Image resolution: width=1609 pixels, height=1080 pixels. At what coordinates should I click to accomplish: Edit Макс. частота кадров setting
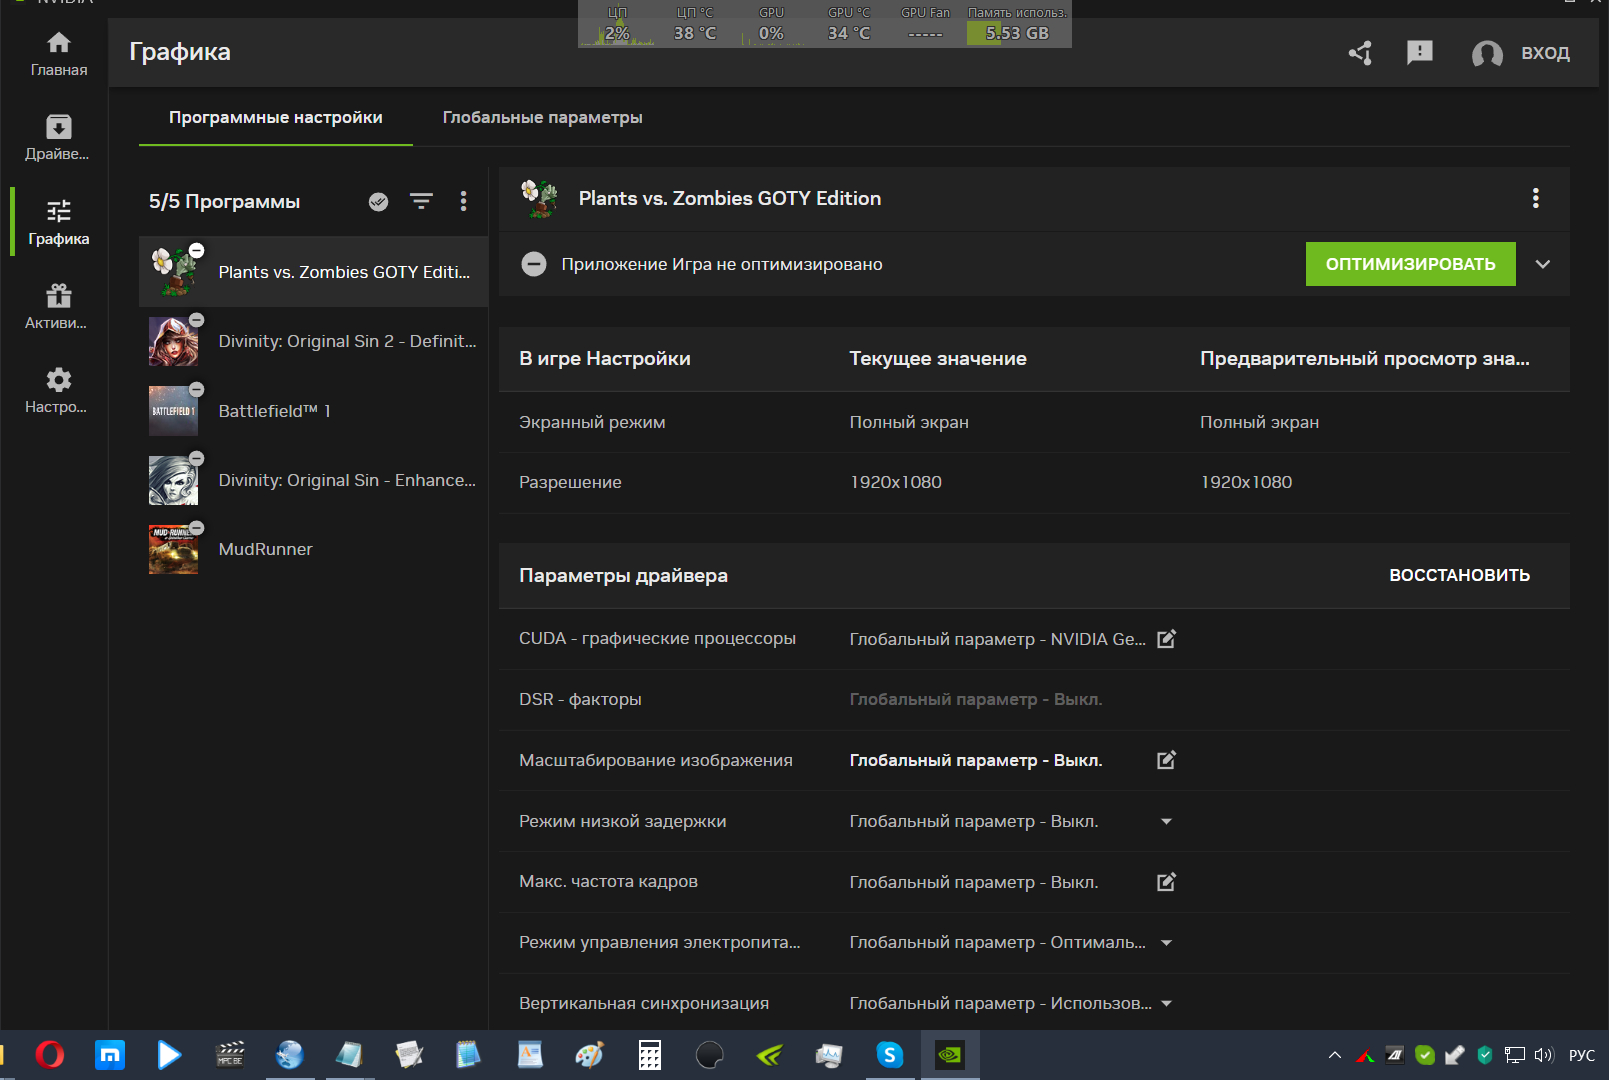point(1166,882)
